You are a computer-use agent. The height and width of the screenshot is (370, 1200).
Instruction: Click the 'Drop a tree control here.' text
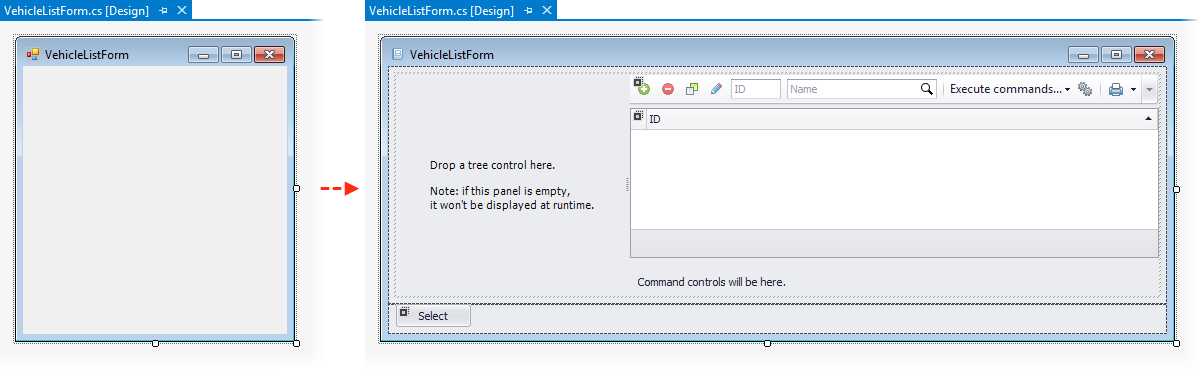[492, 165]
